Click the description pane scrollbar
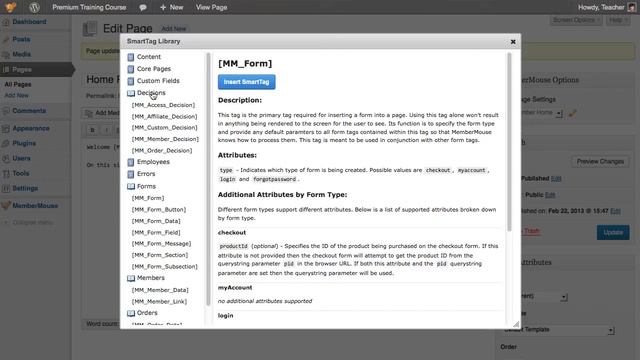 point(509,142)
